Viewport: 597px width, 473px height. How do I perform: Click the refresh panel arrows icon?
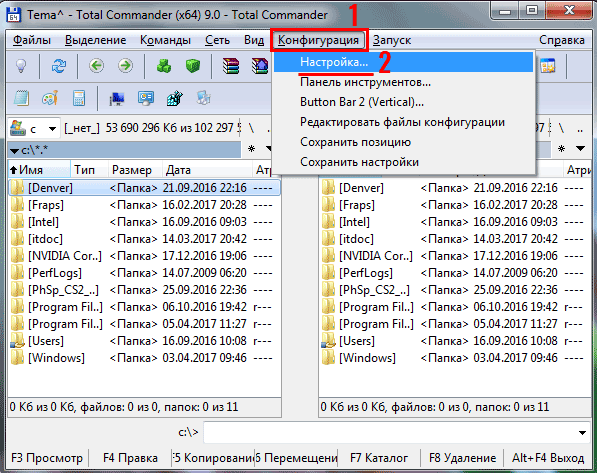coord(59,66)
